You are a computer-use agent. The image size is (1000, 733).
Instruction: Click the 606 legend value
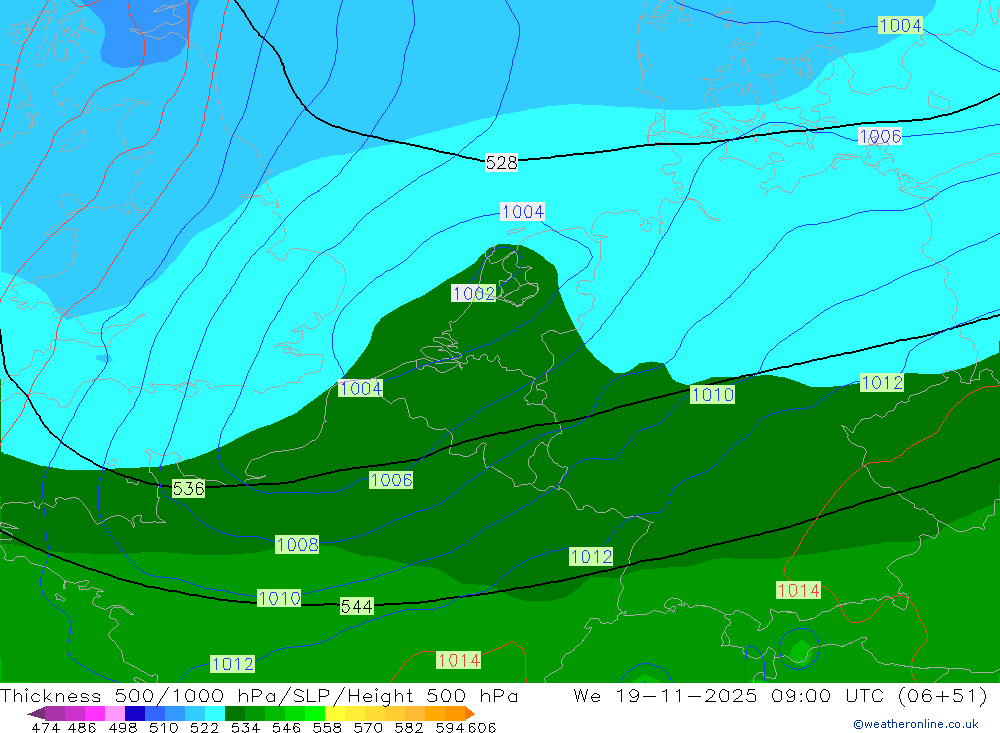click(481, 727)
